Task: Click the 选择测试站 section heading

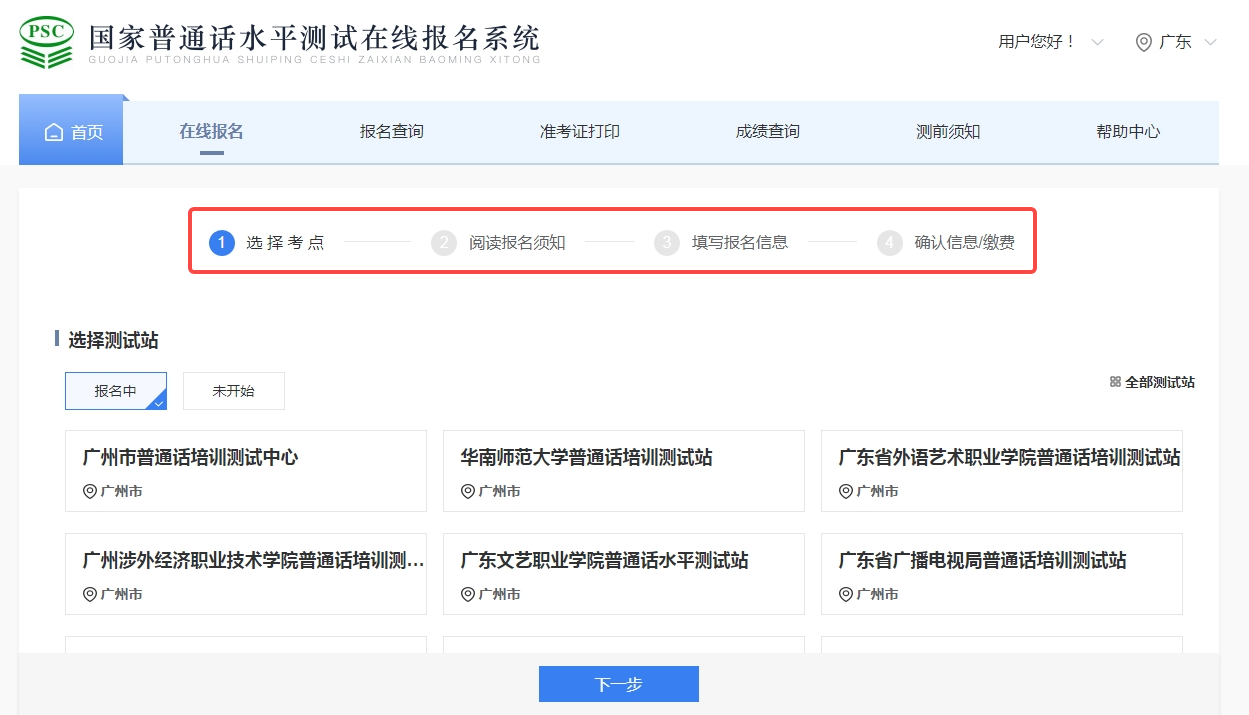Action: [113, 340]
